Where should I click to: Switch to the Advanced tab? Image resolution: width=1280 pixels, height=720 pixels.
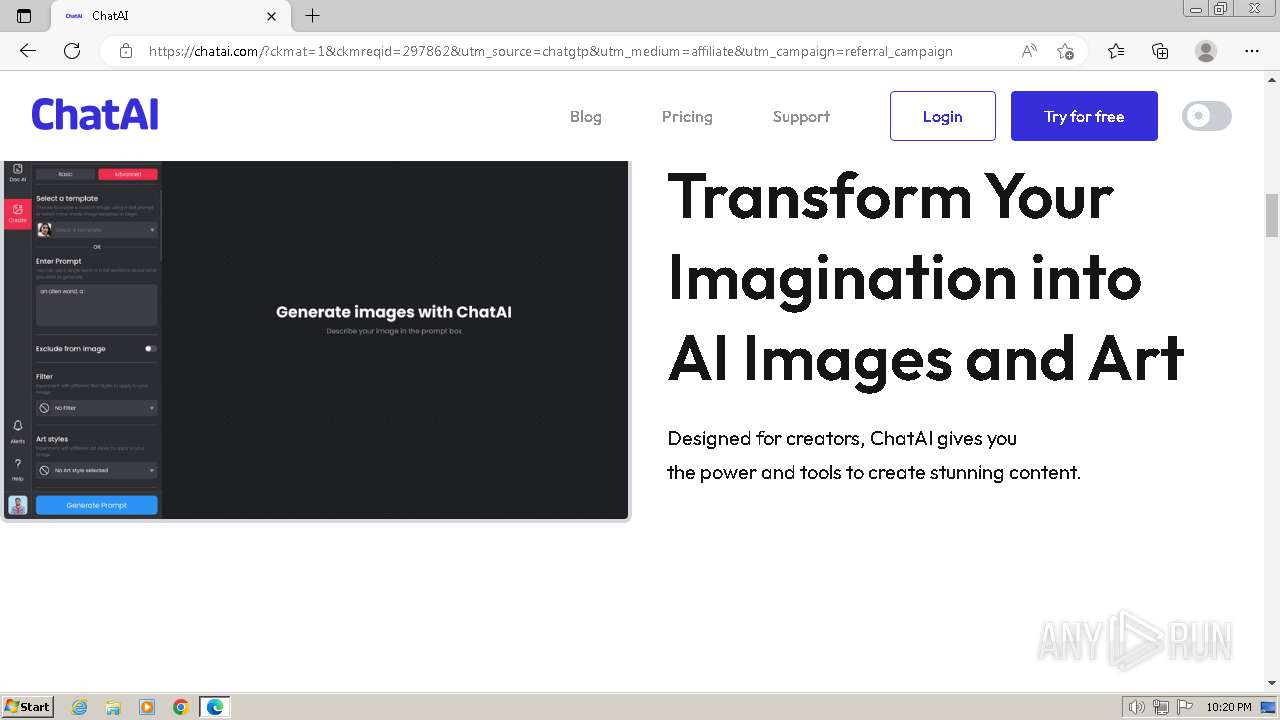tap(127, 174)
